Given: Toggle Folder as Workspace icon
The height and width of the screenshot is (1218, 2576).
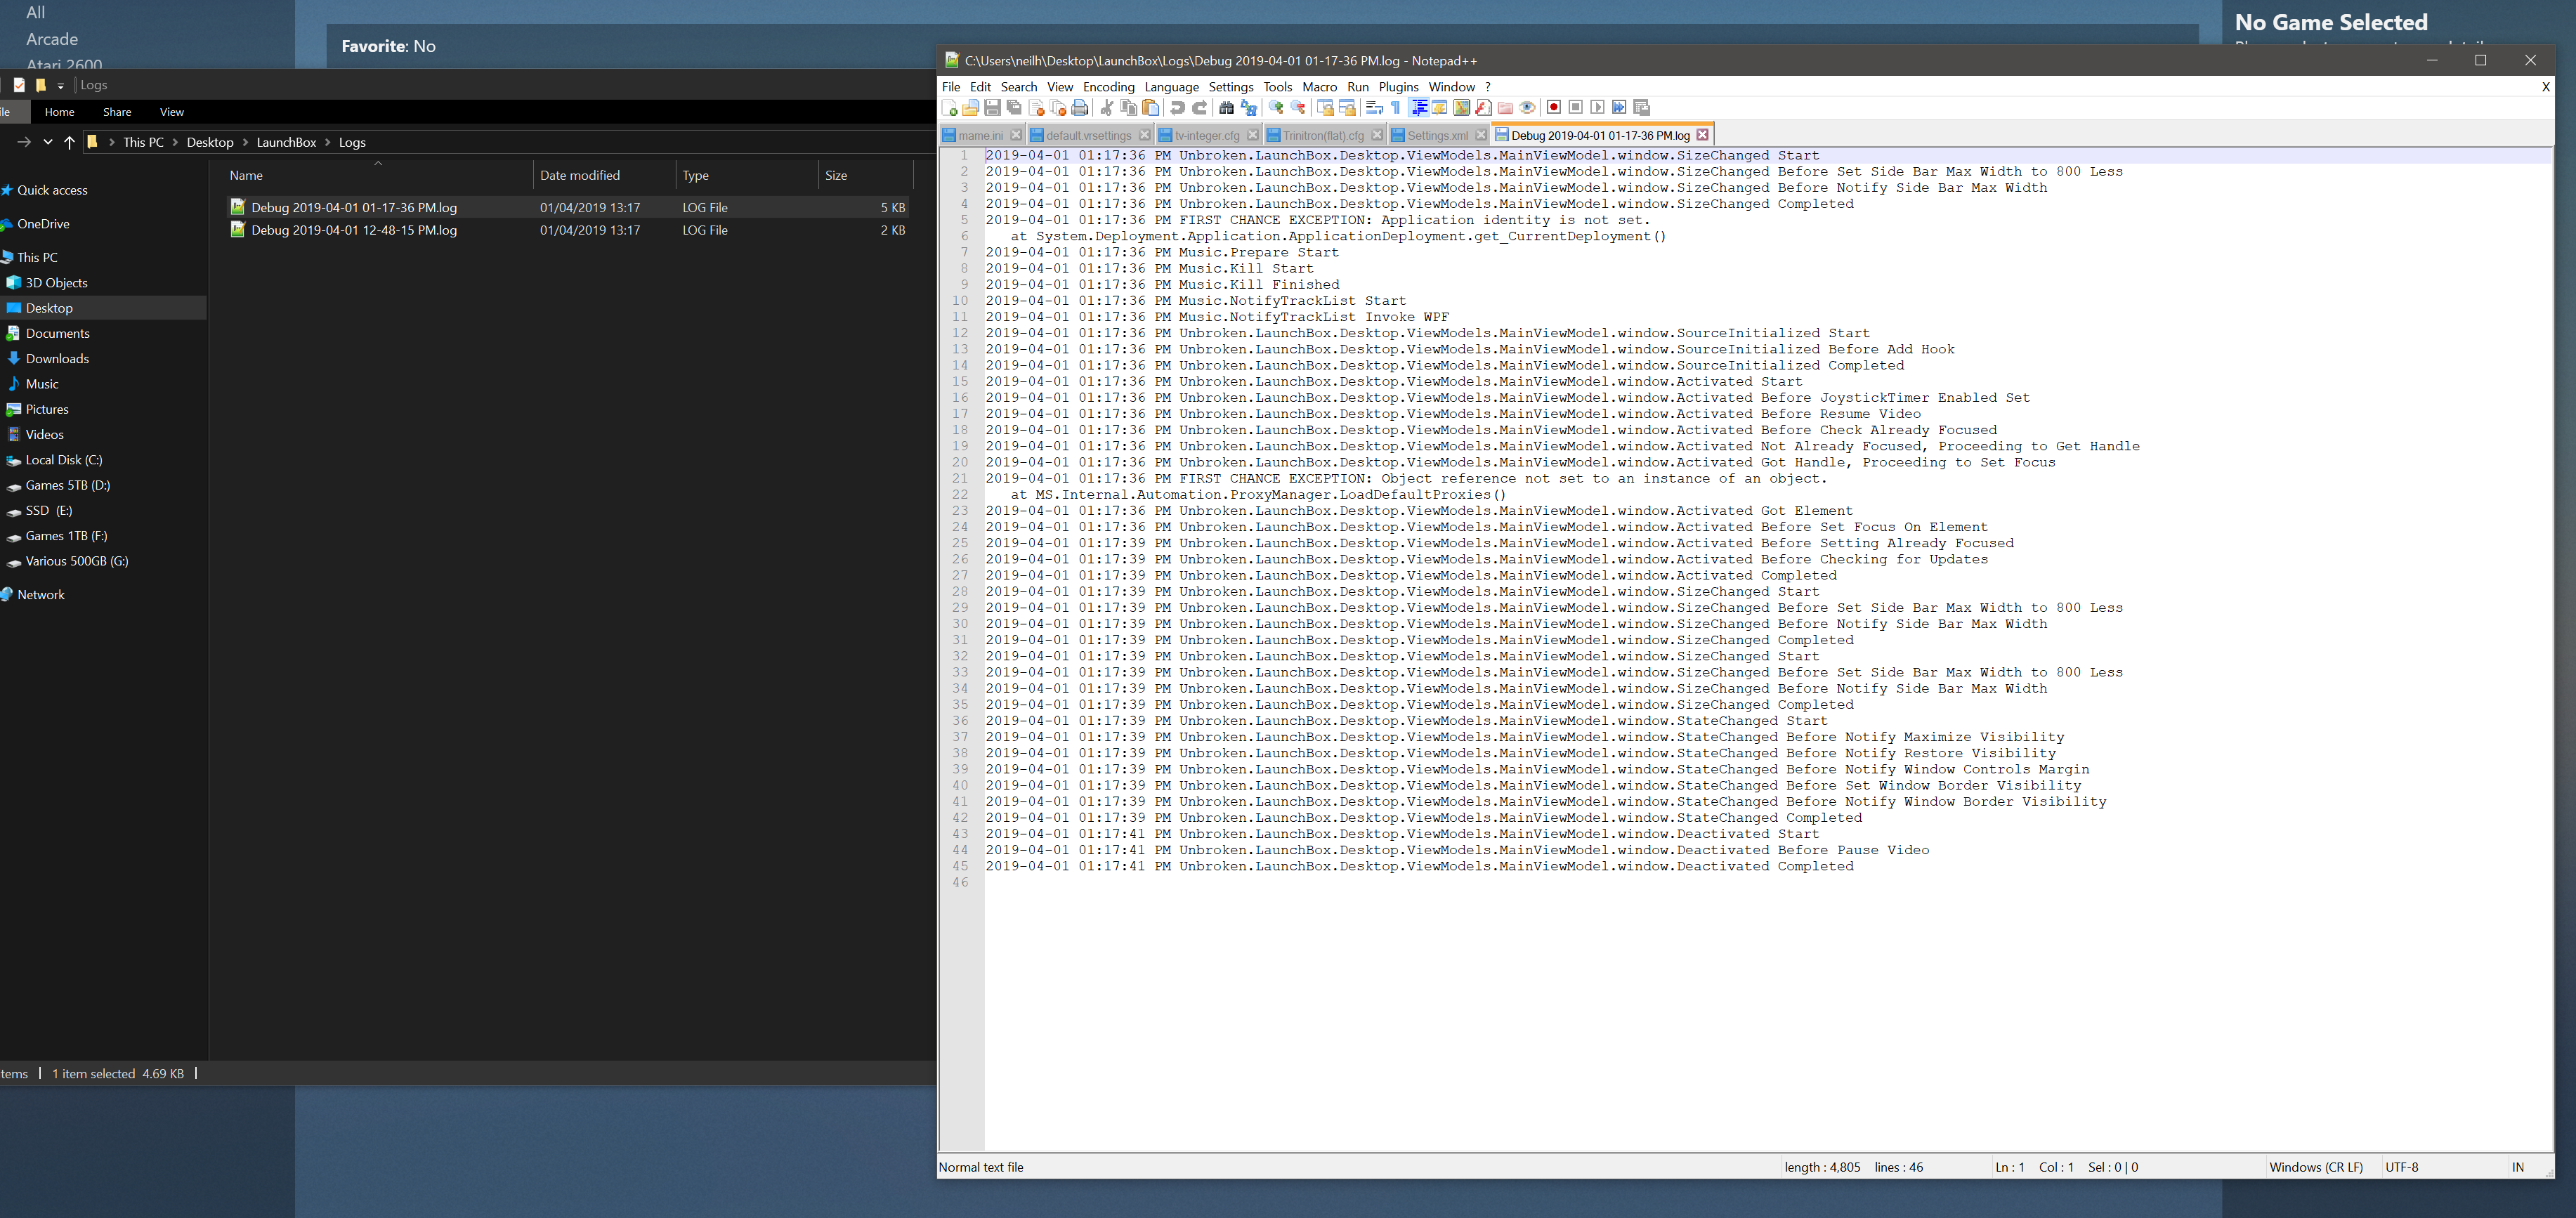Looking at the screenshot, I should pos(1505,108).
